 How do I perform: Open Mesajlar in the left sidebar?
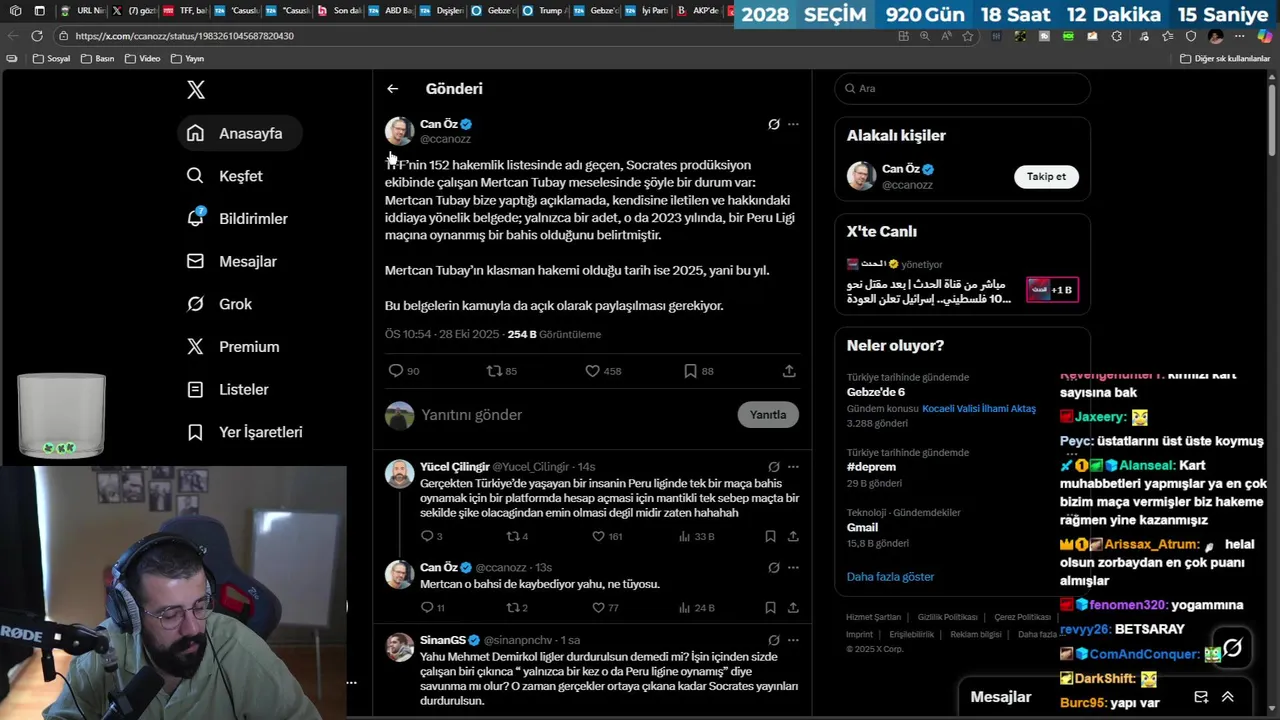point(232,261)
